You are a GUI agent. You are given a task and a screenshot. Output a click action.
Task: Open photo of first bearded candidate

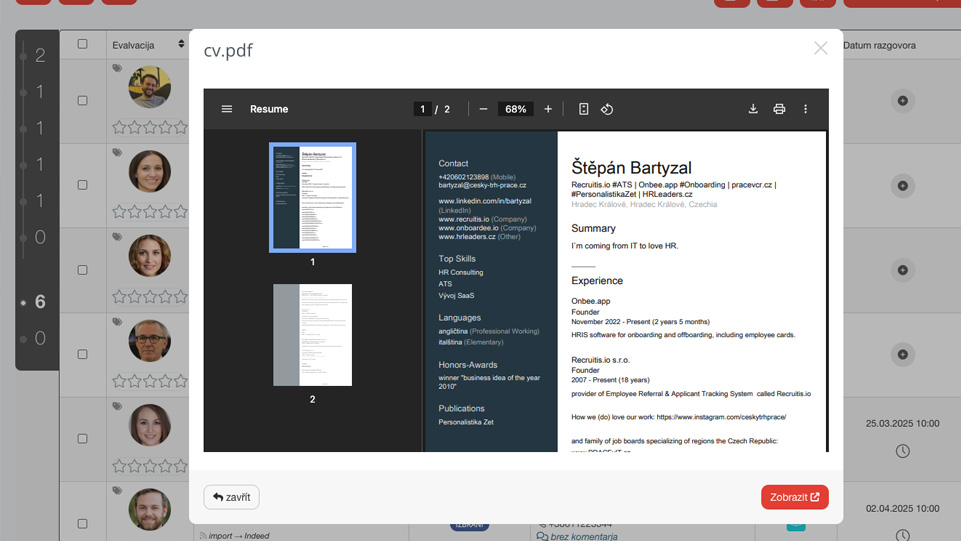point(150,87)
